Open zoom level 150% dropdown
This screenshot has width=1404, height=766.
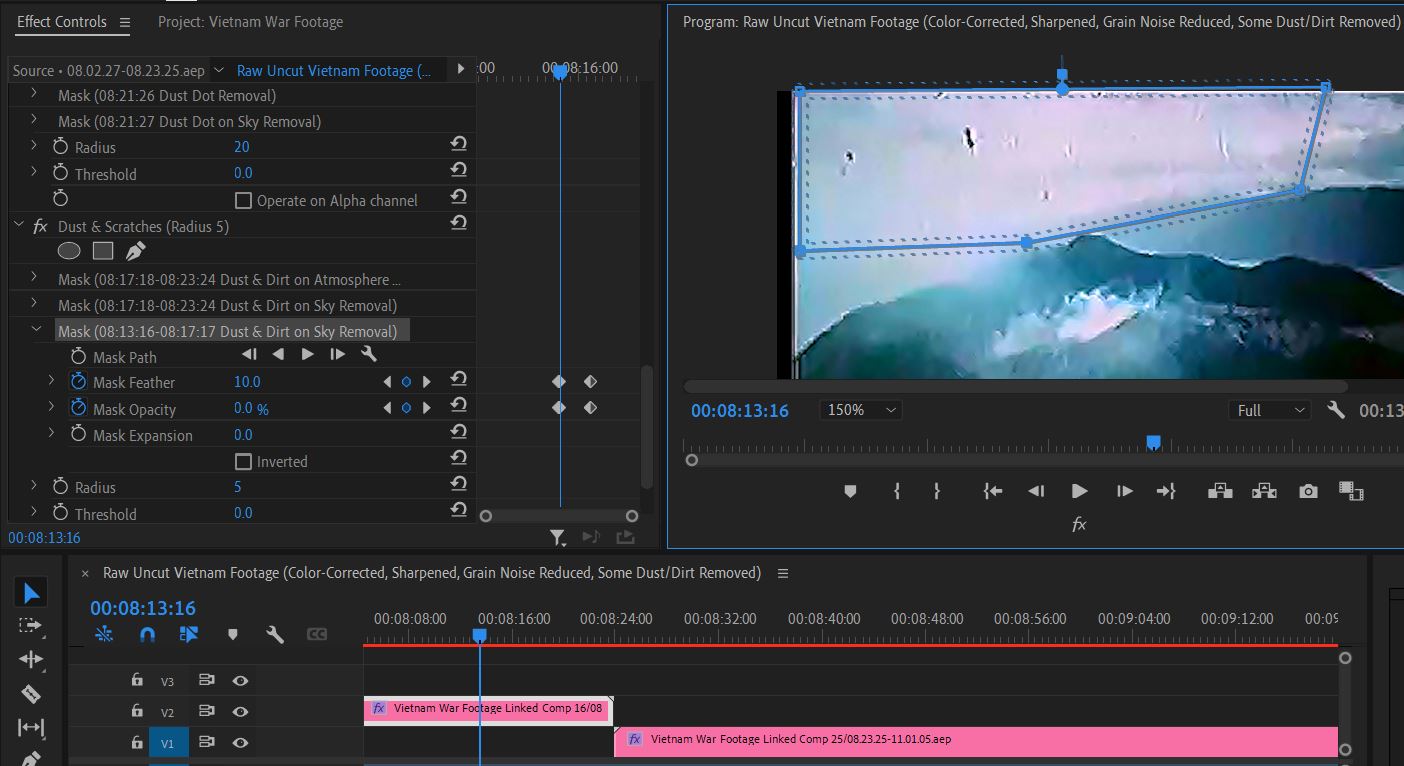click(x=860, y=410)
